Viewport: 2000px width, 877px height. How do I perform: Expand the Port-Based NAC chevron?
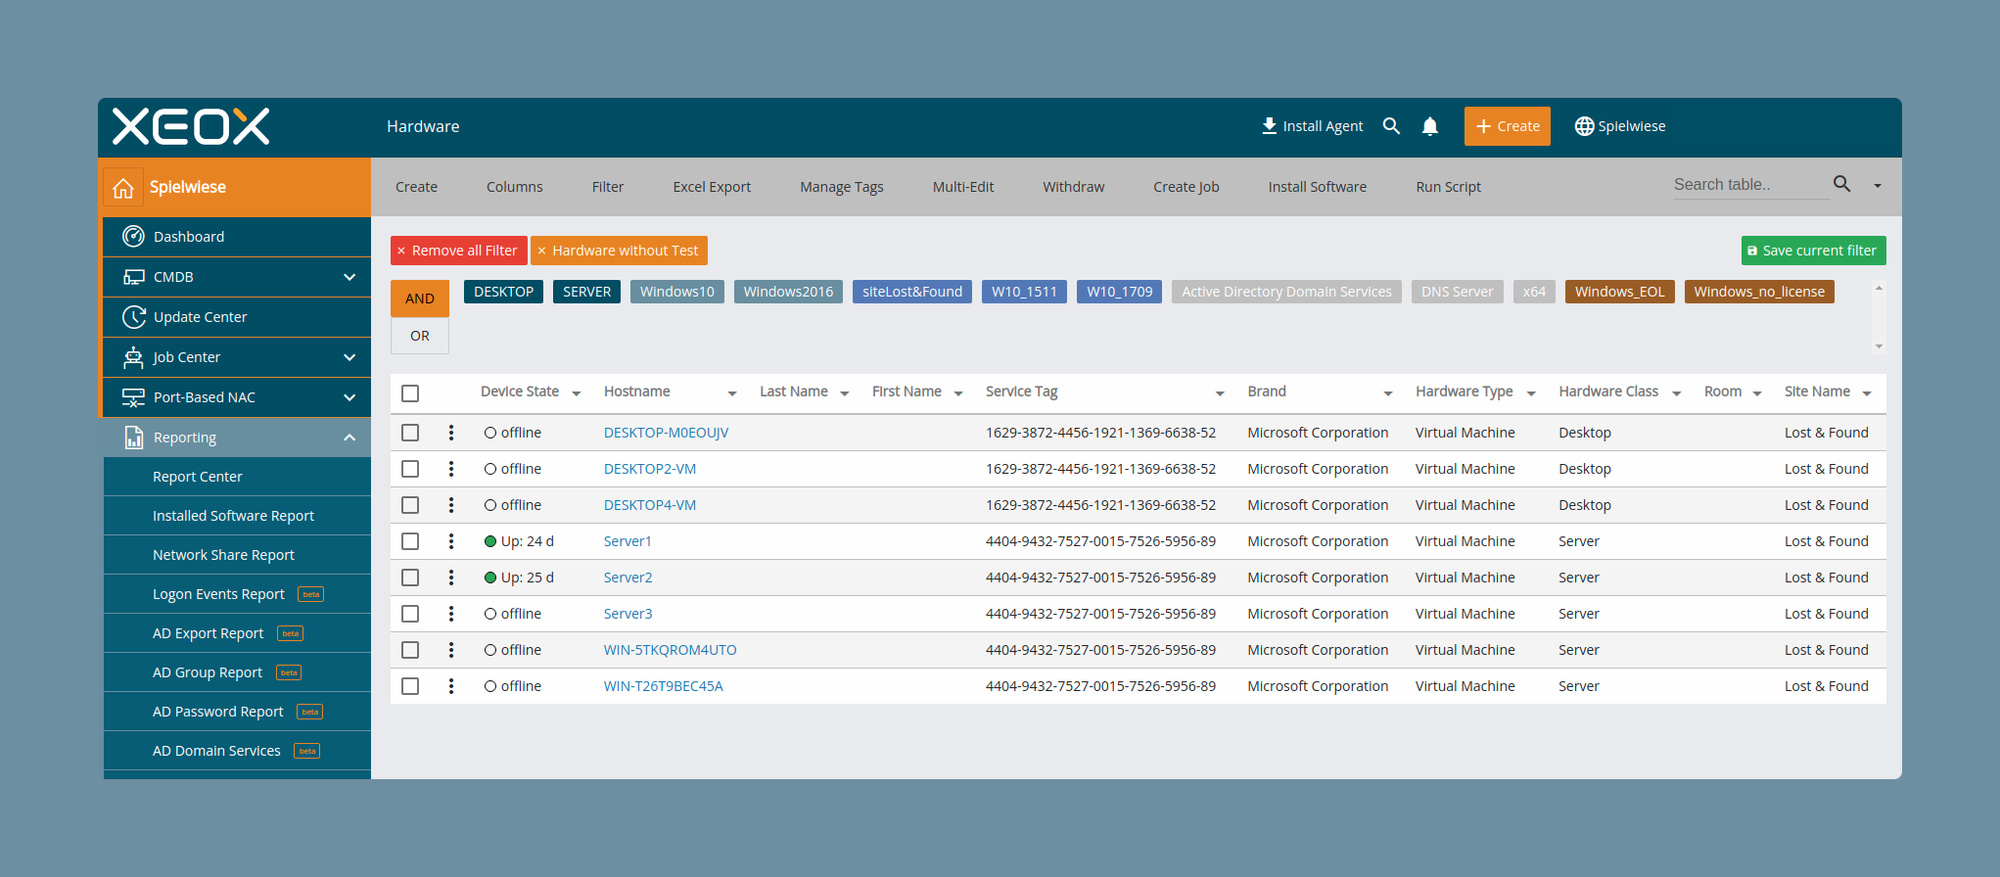(349, 397)
